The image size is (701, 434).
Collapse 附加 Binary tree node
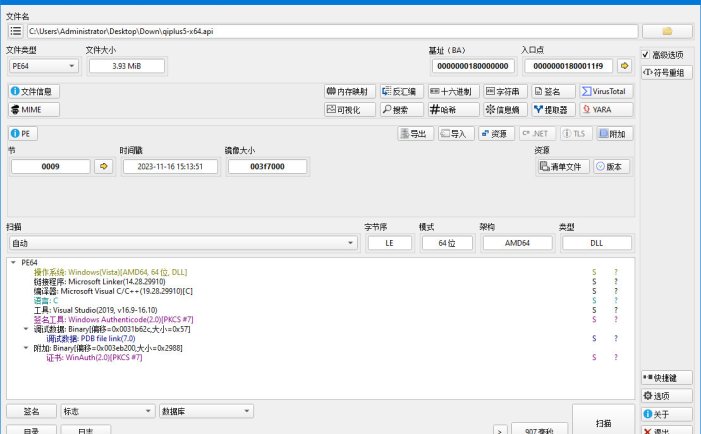tap(25, 348)
